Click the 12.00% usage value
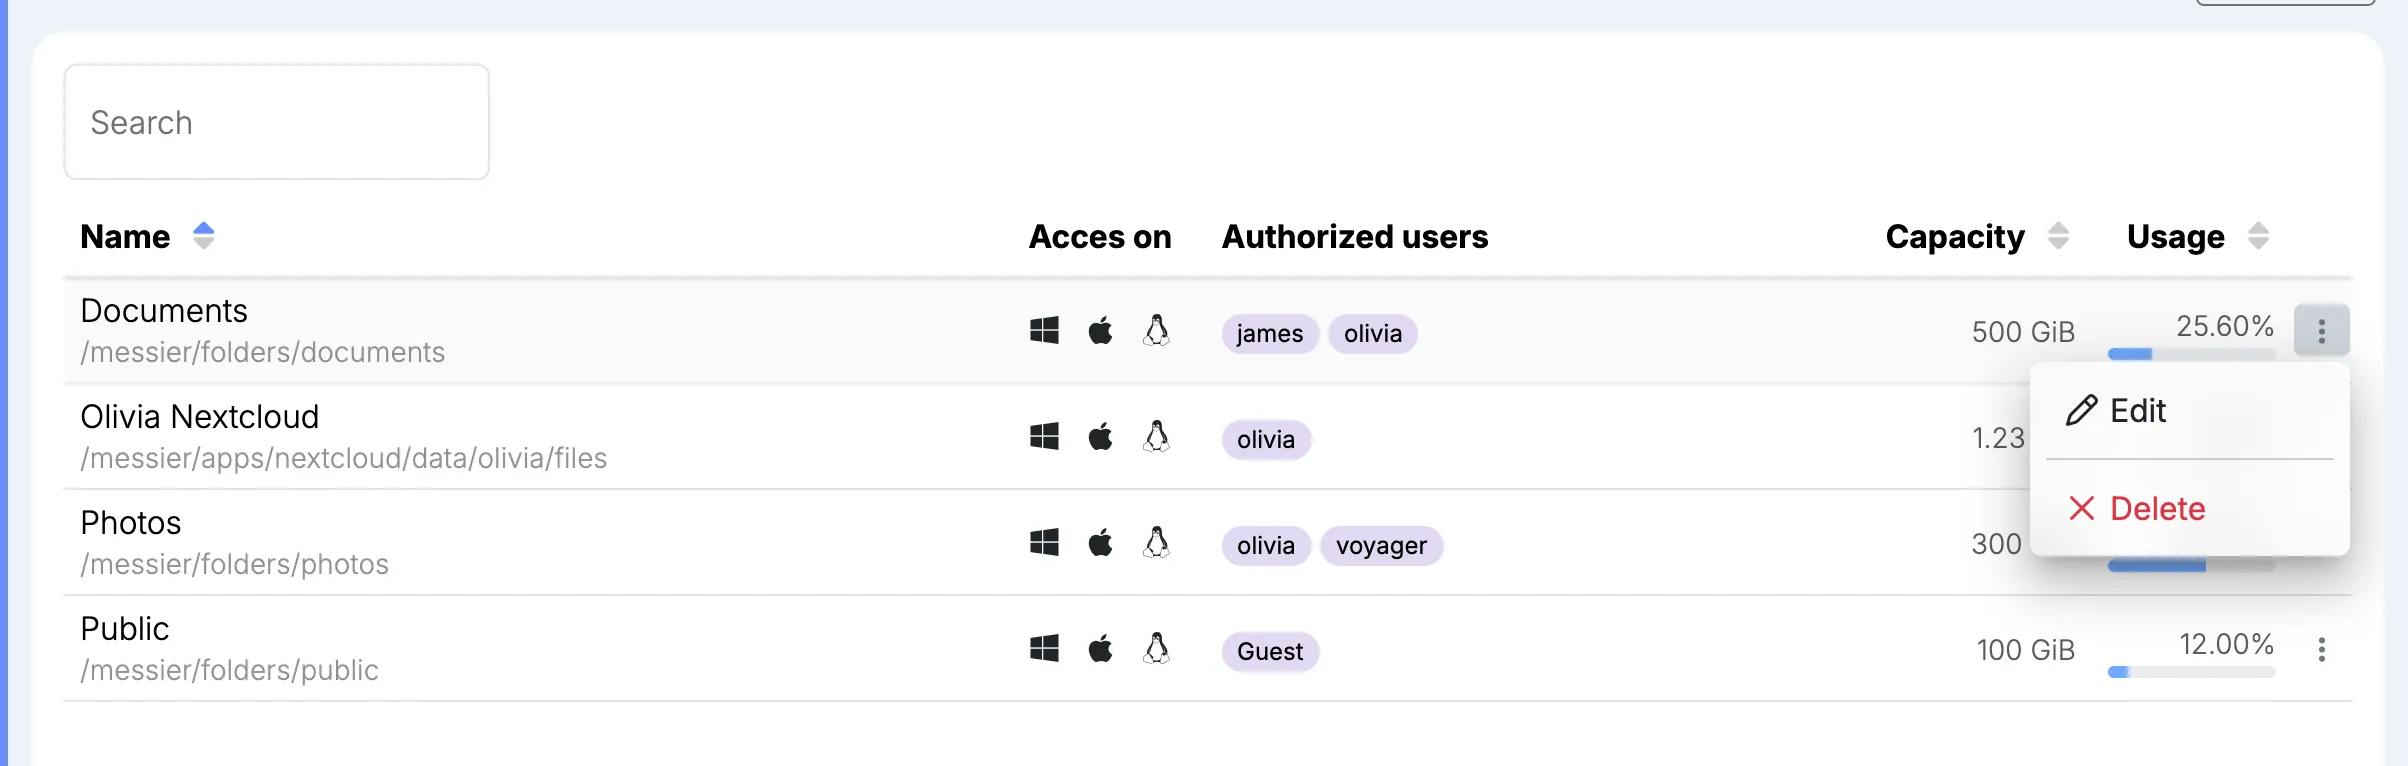This screenshot has height=766, width=2408. click(2227, 644)
